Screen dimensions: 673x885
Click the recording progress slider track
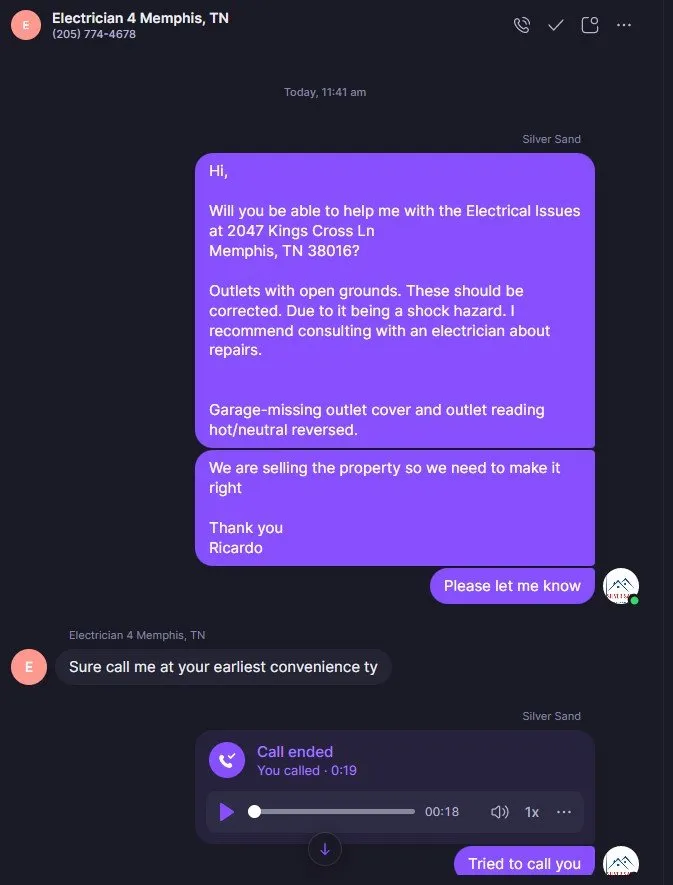334,812
